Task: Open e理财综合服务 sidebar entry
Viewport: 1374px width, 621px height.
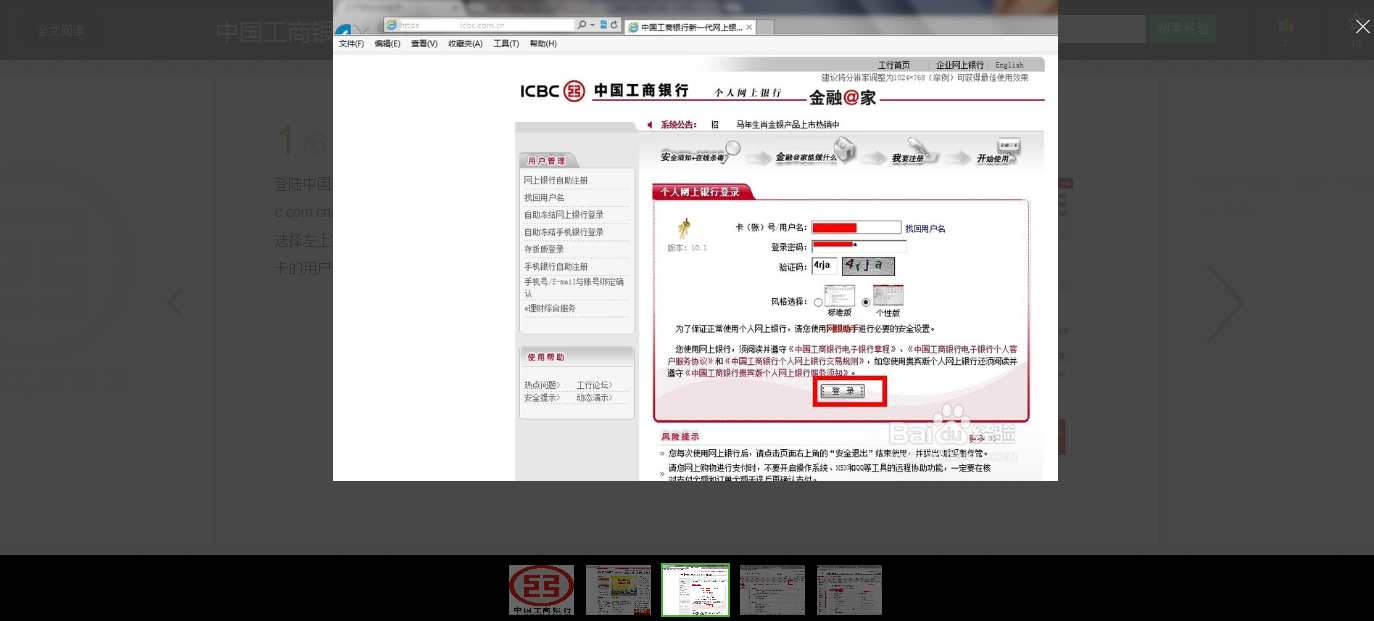Action: [x=550, y=309]
